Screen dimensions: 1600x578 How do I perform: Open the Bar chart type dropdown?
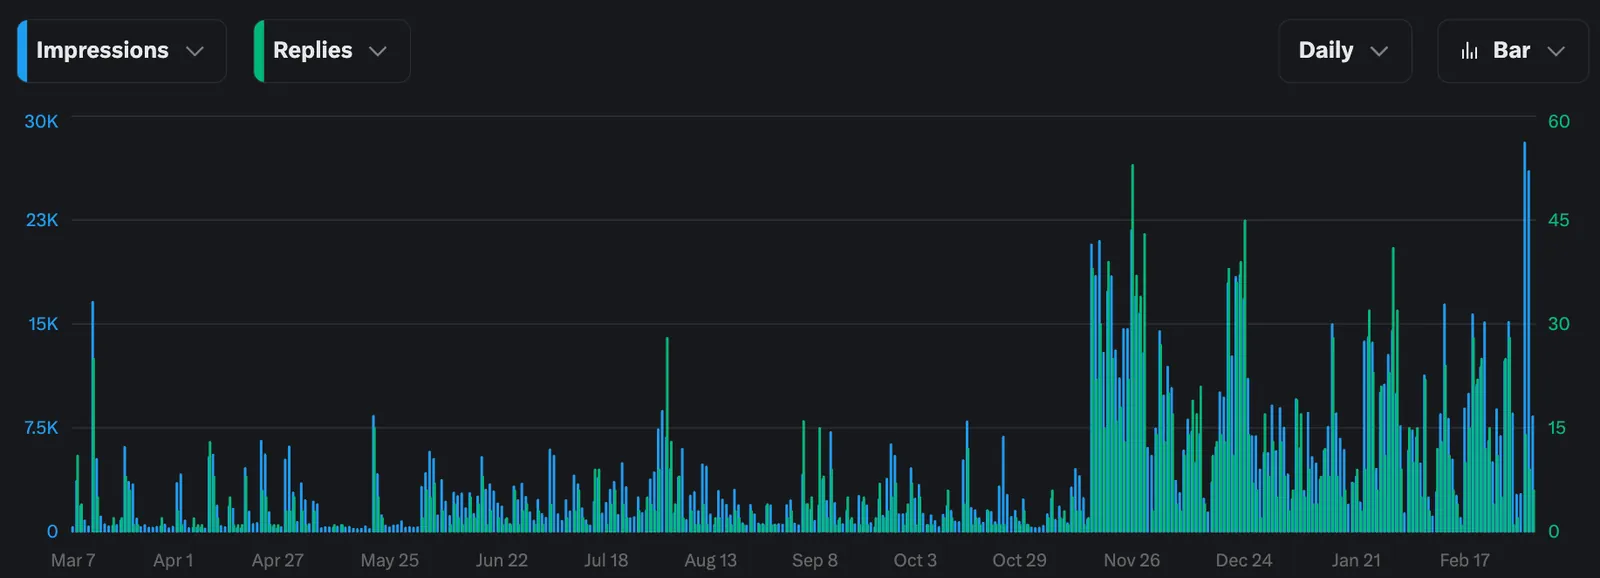click(1512, 51)
